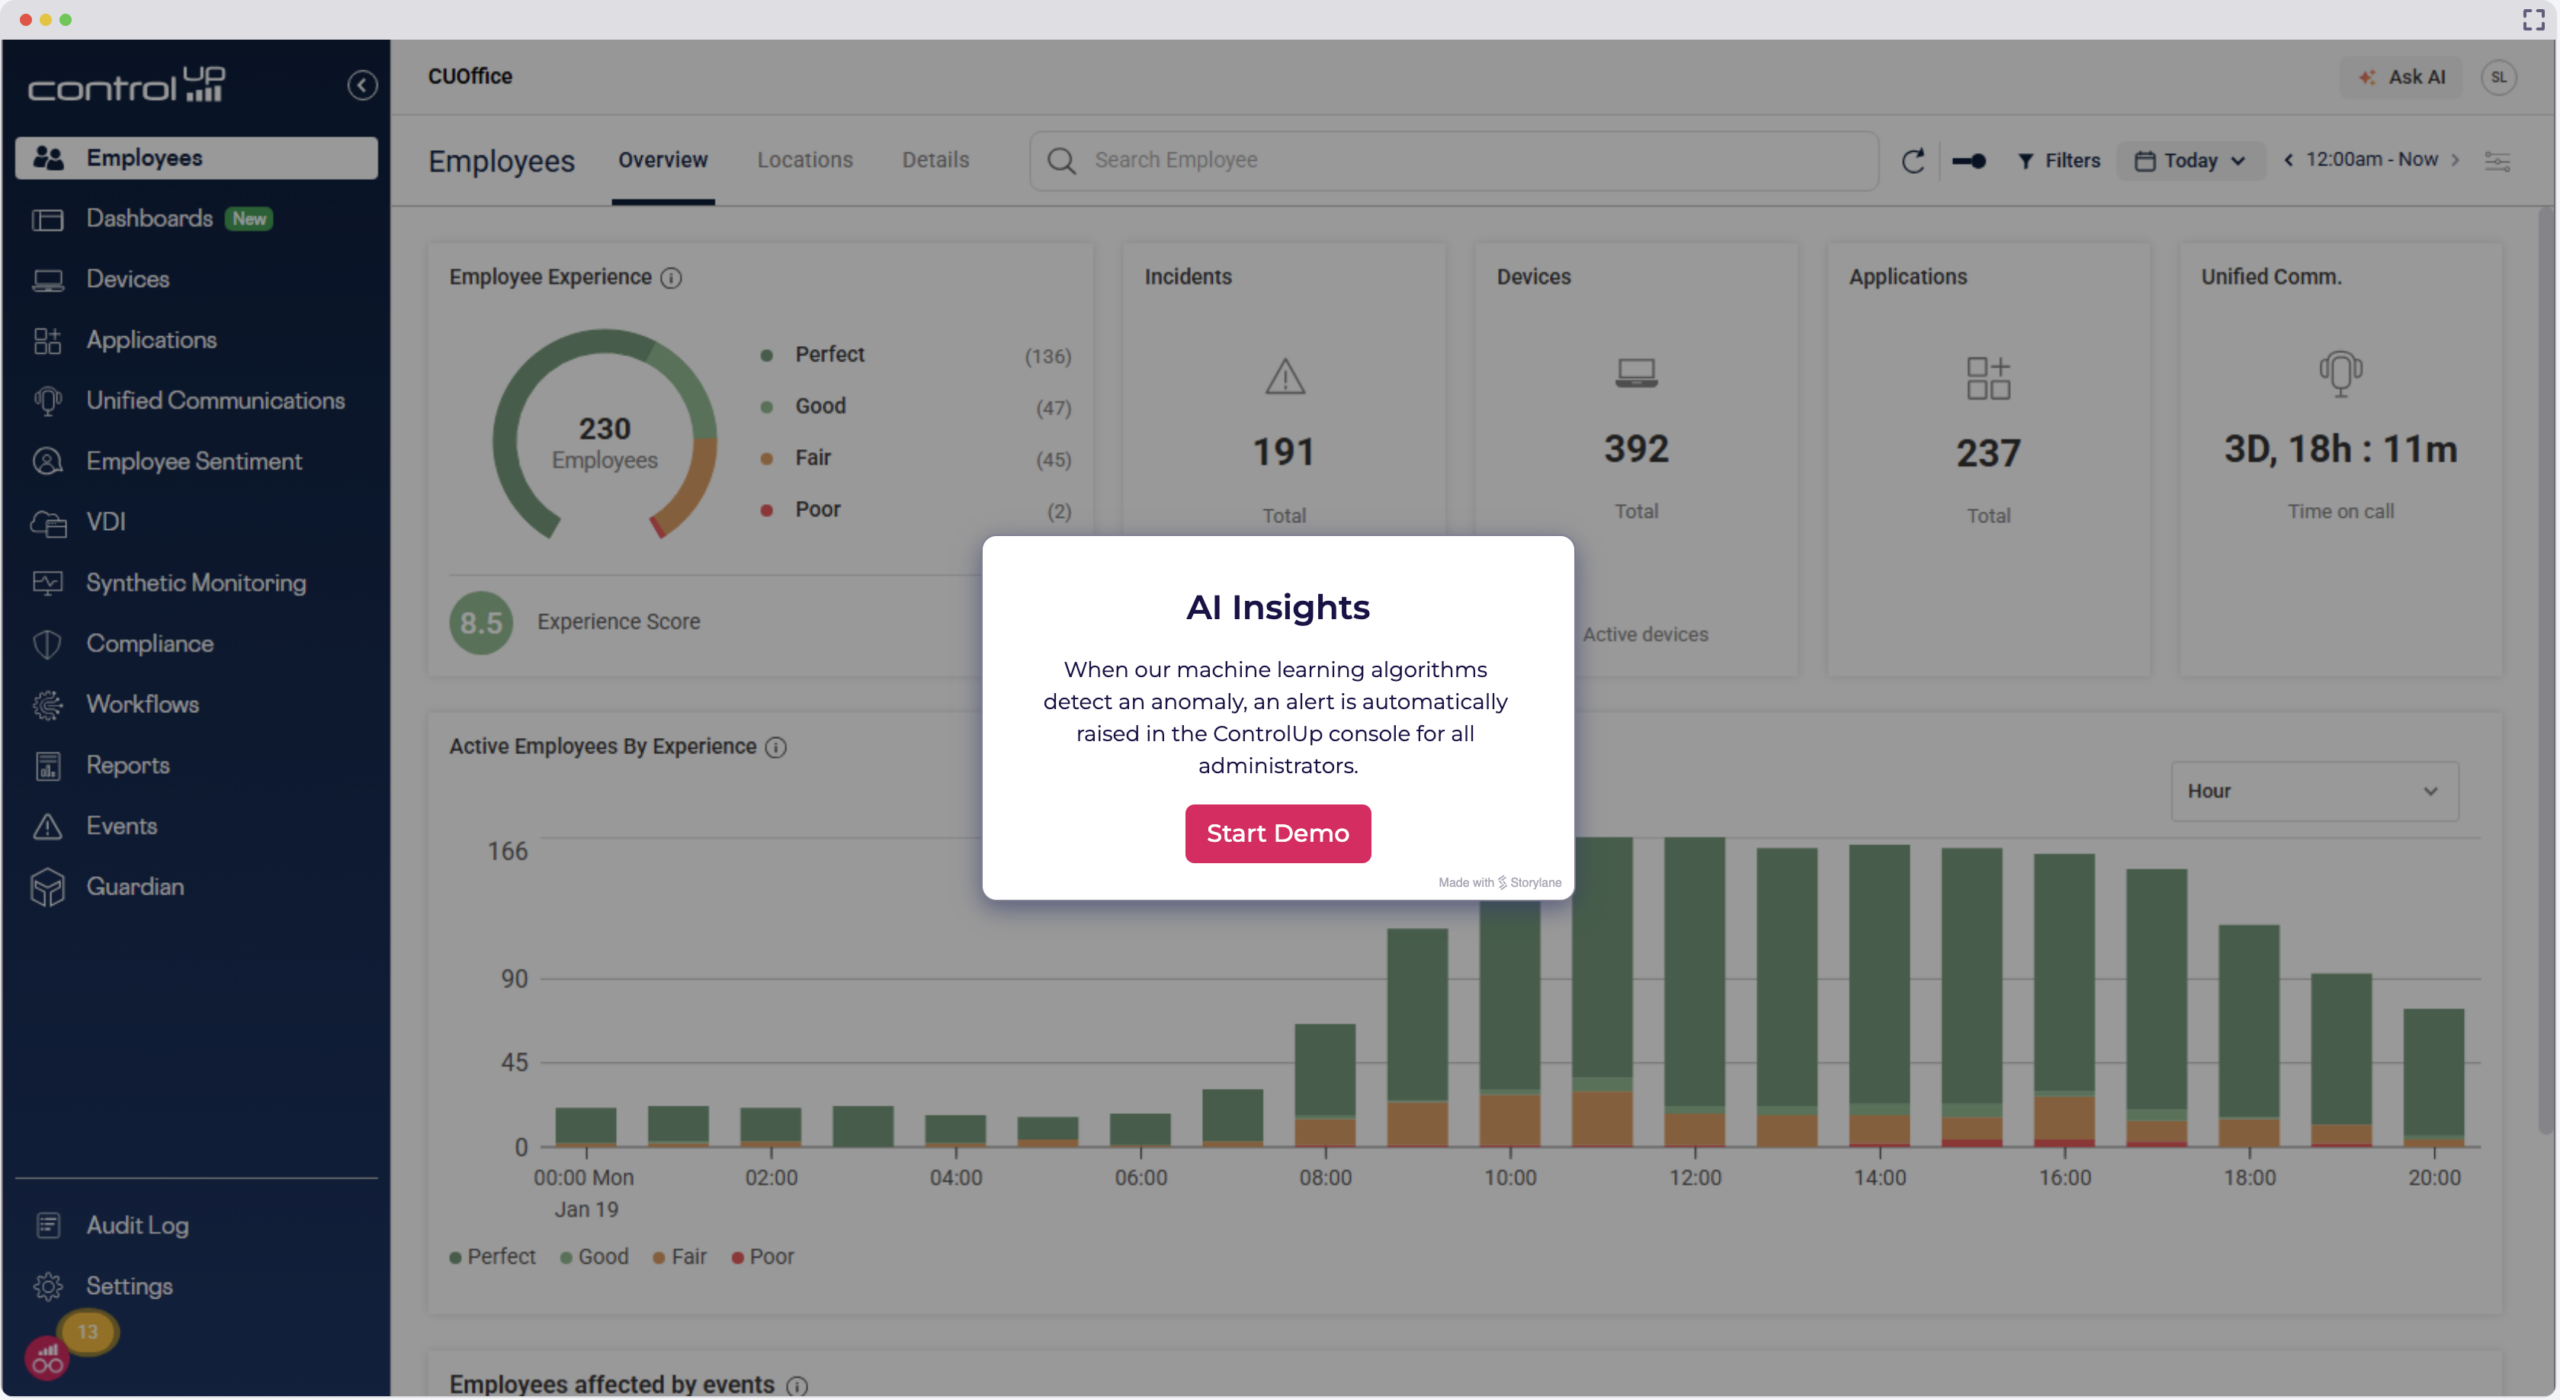Open the view settings sliders icon
Screen dimensions: 2560x1400
coord(2497,161)
